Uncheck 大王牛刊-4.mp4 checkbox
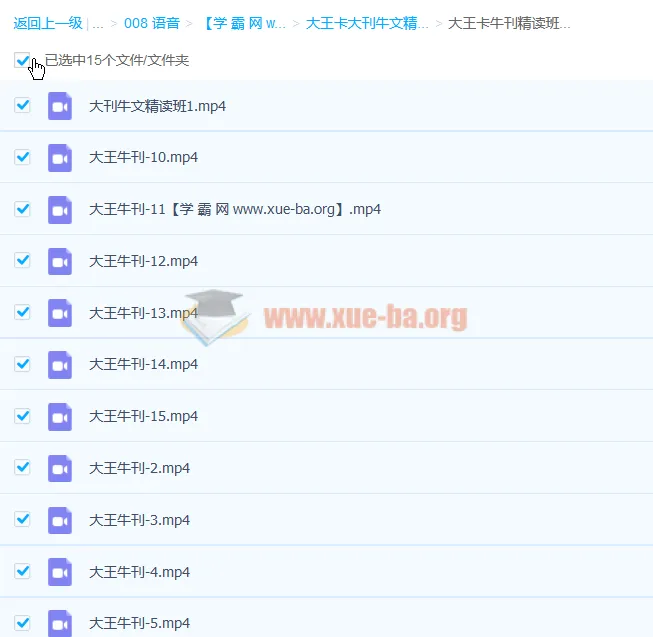Image resolution: width=653 pixels, height=637 pixels. pos(22,571)
